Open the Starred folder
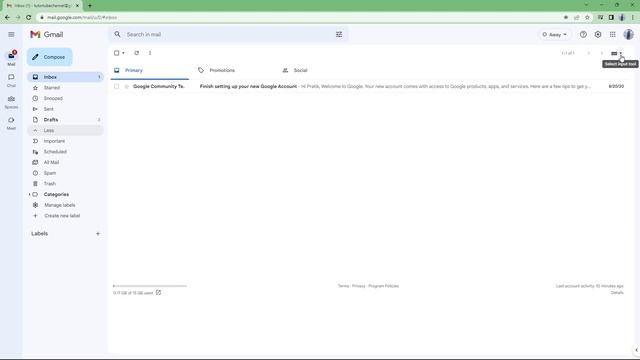The height and width of the screenshot is (360, 640). (65, 88)
